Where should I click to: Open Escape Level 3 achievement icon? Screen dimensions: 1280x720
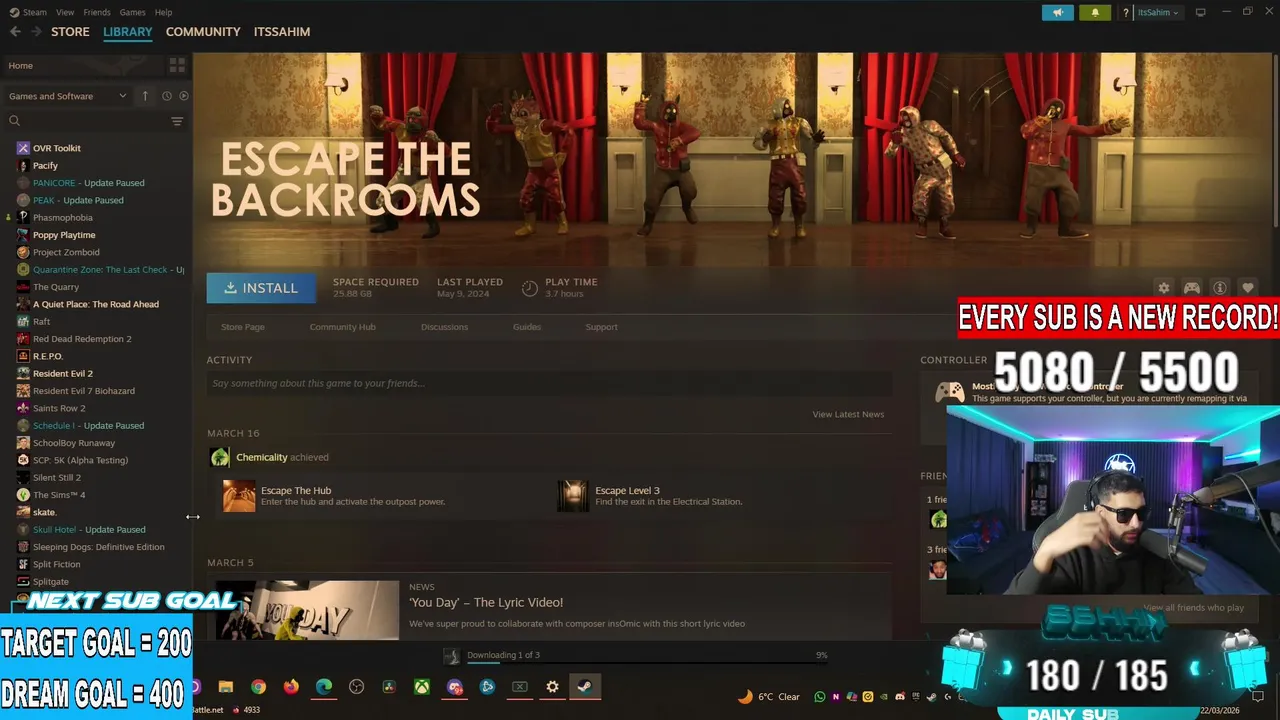573,496
